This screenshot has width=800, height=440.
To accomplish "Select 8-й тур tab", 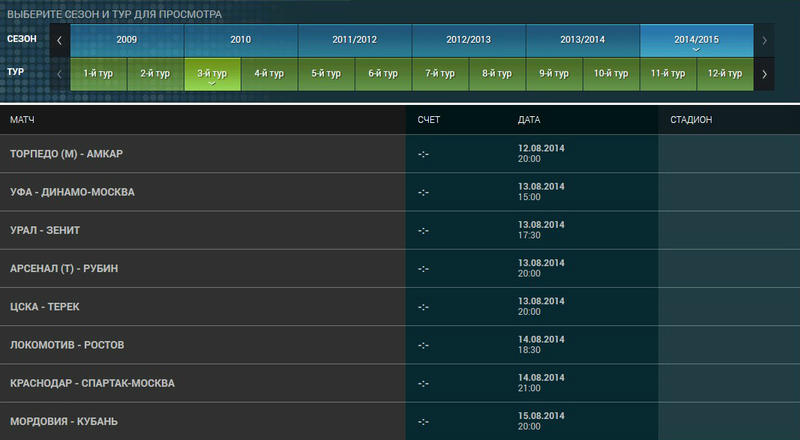I will click(x=497, y=75).
